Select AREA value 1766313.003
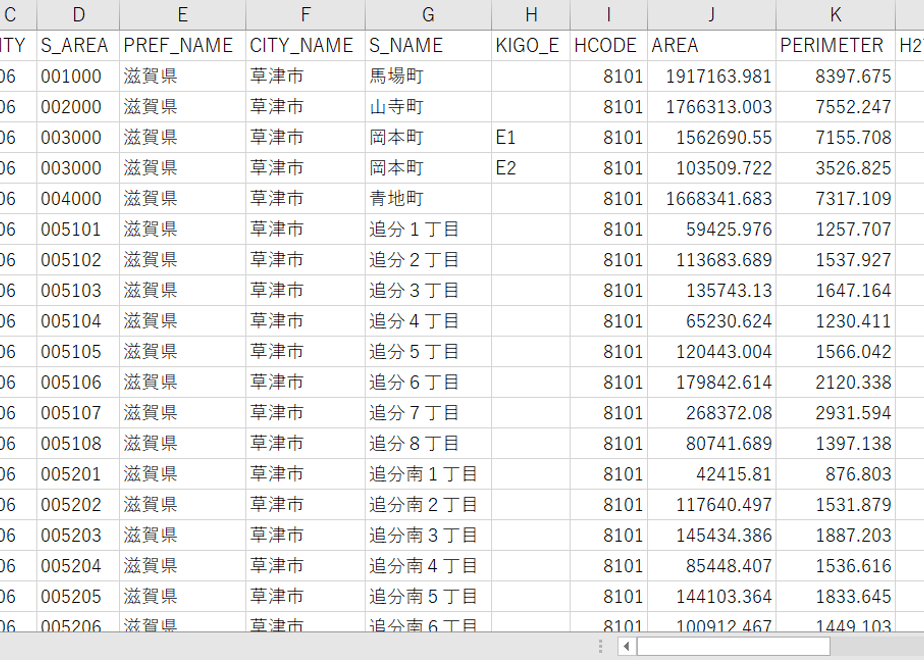This screenshot has width=924, height=660. point(712,107)
